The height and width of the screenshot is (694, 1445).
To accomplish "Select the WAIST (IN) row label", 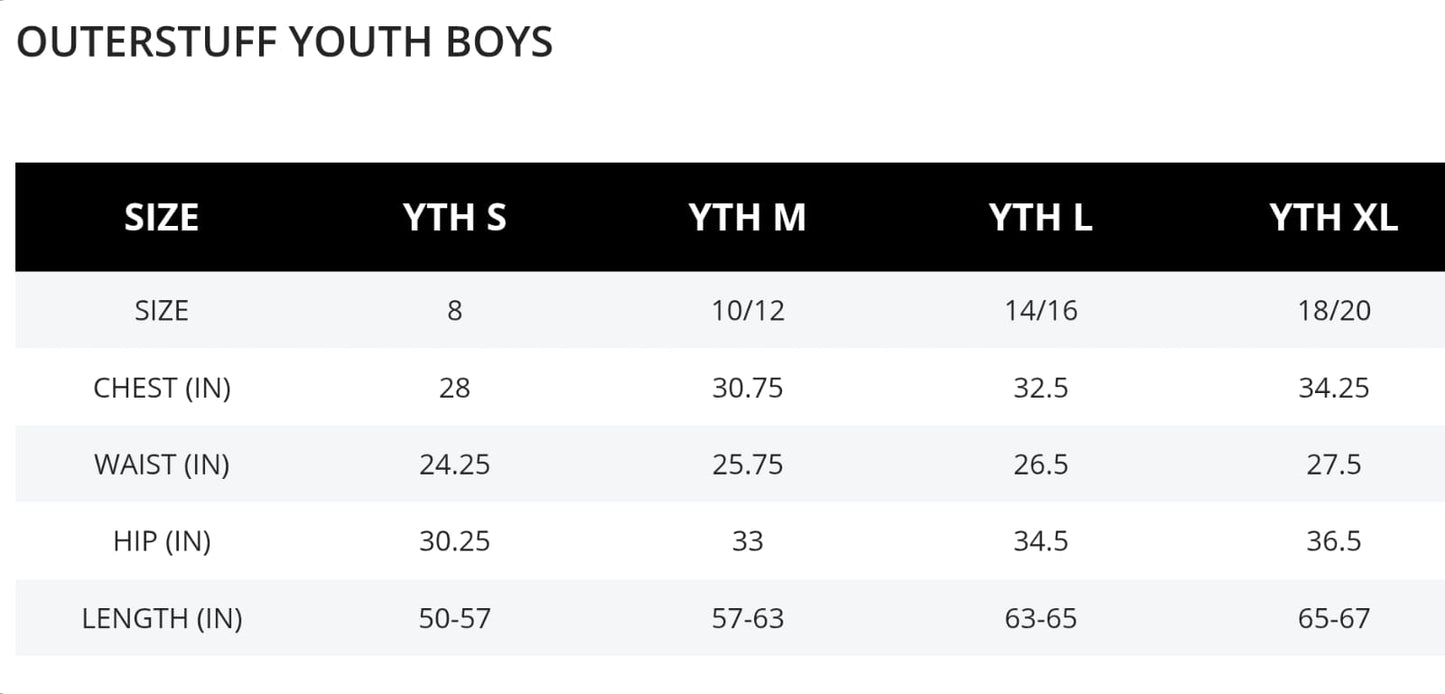I will coord(161,465).
